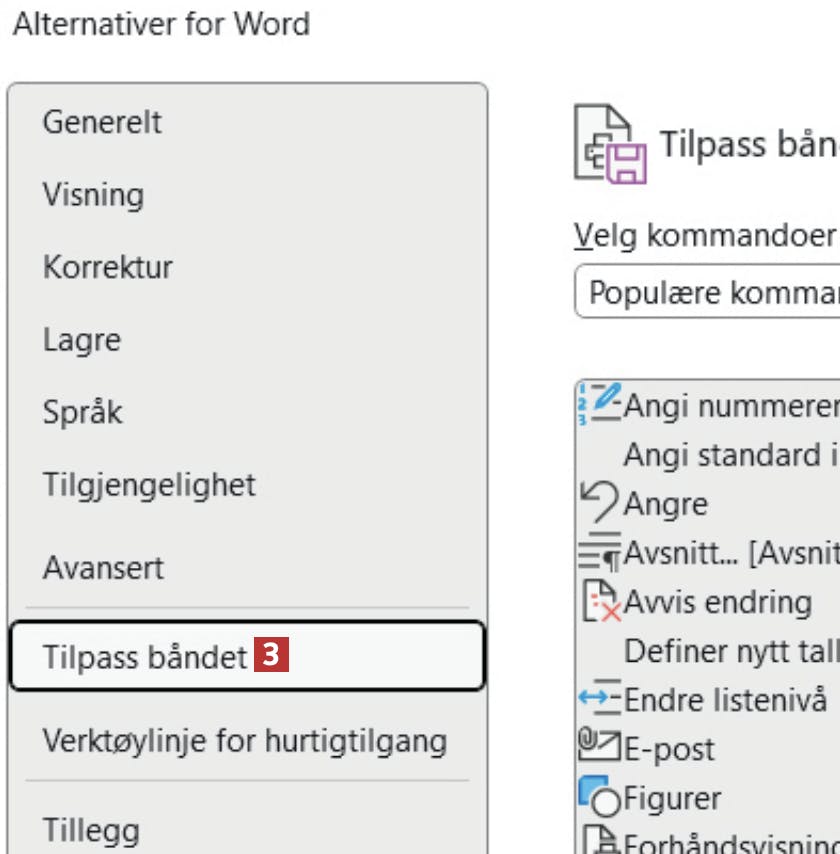Select the Tillegg category
840x854 pixels.
pos(248,829)
